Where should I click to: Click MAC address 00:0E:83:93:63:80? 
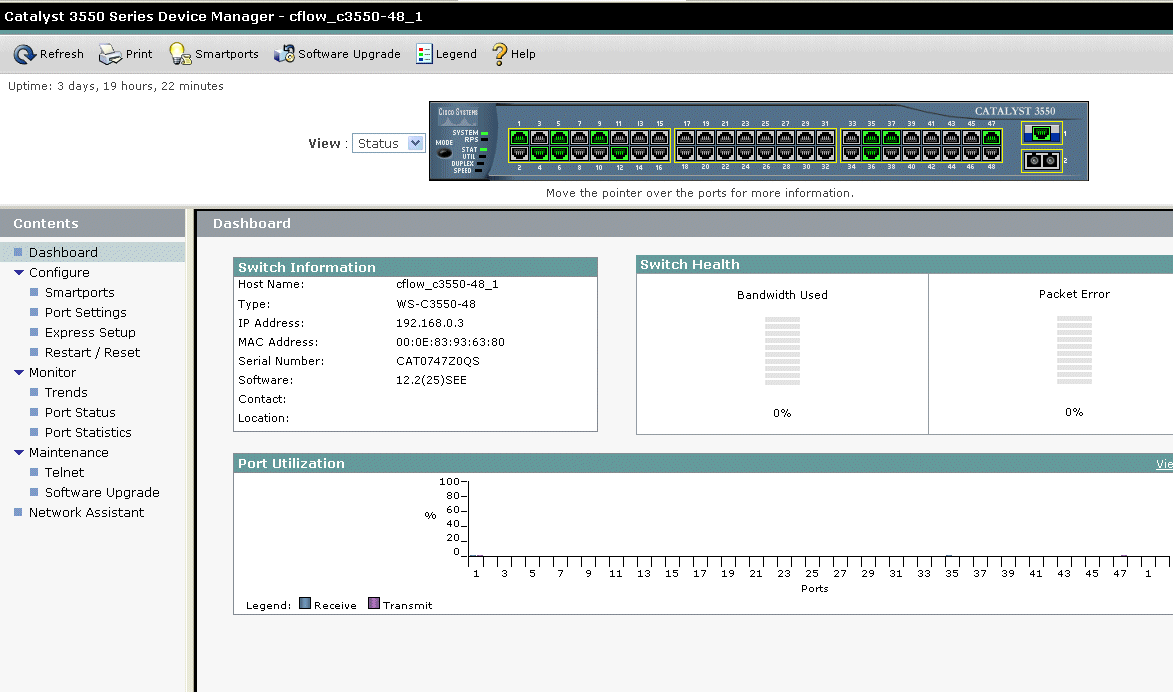[450, 342]
